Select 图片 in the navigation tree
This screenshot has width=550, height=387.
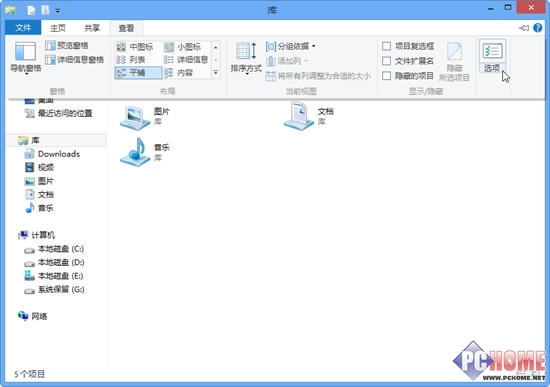(x=39, y=181)
